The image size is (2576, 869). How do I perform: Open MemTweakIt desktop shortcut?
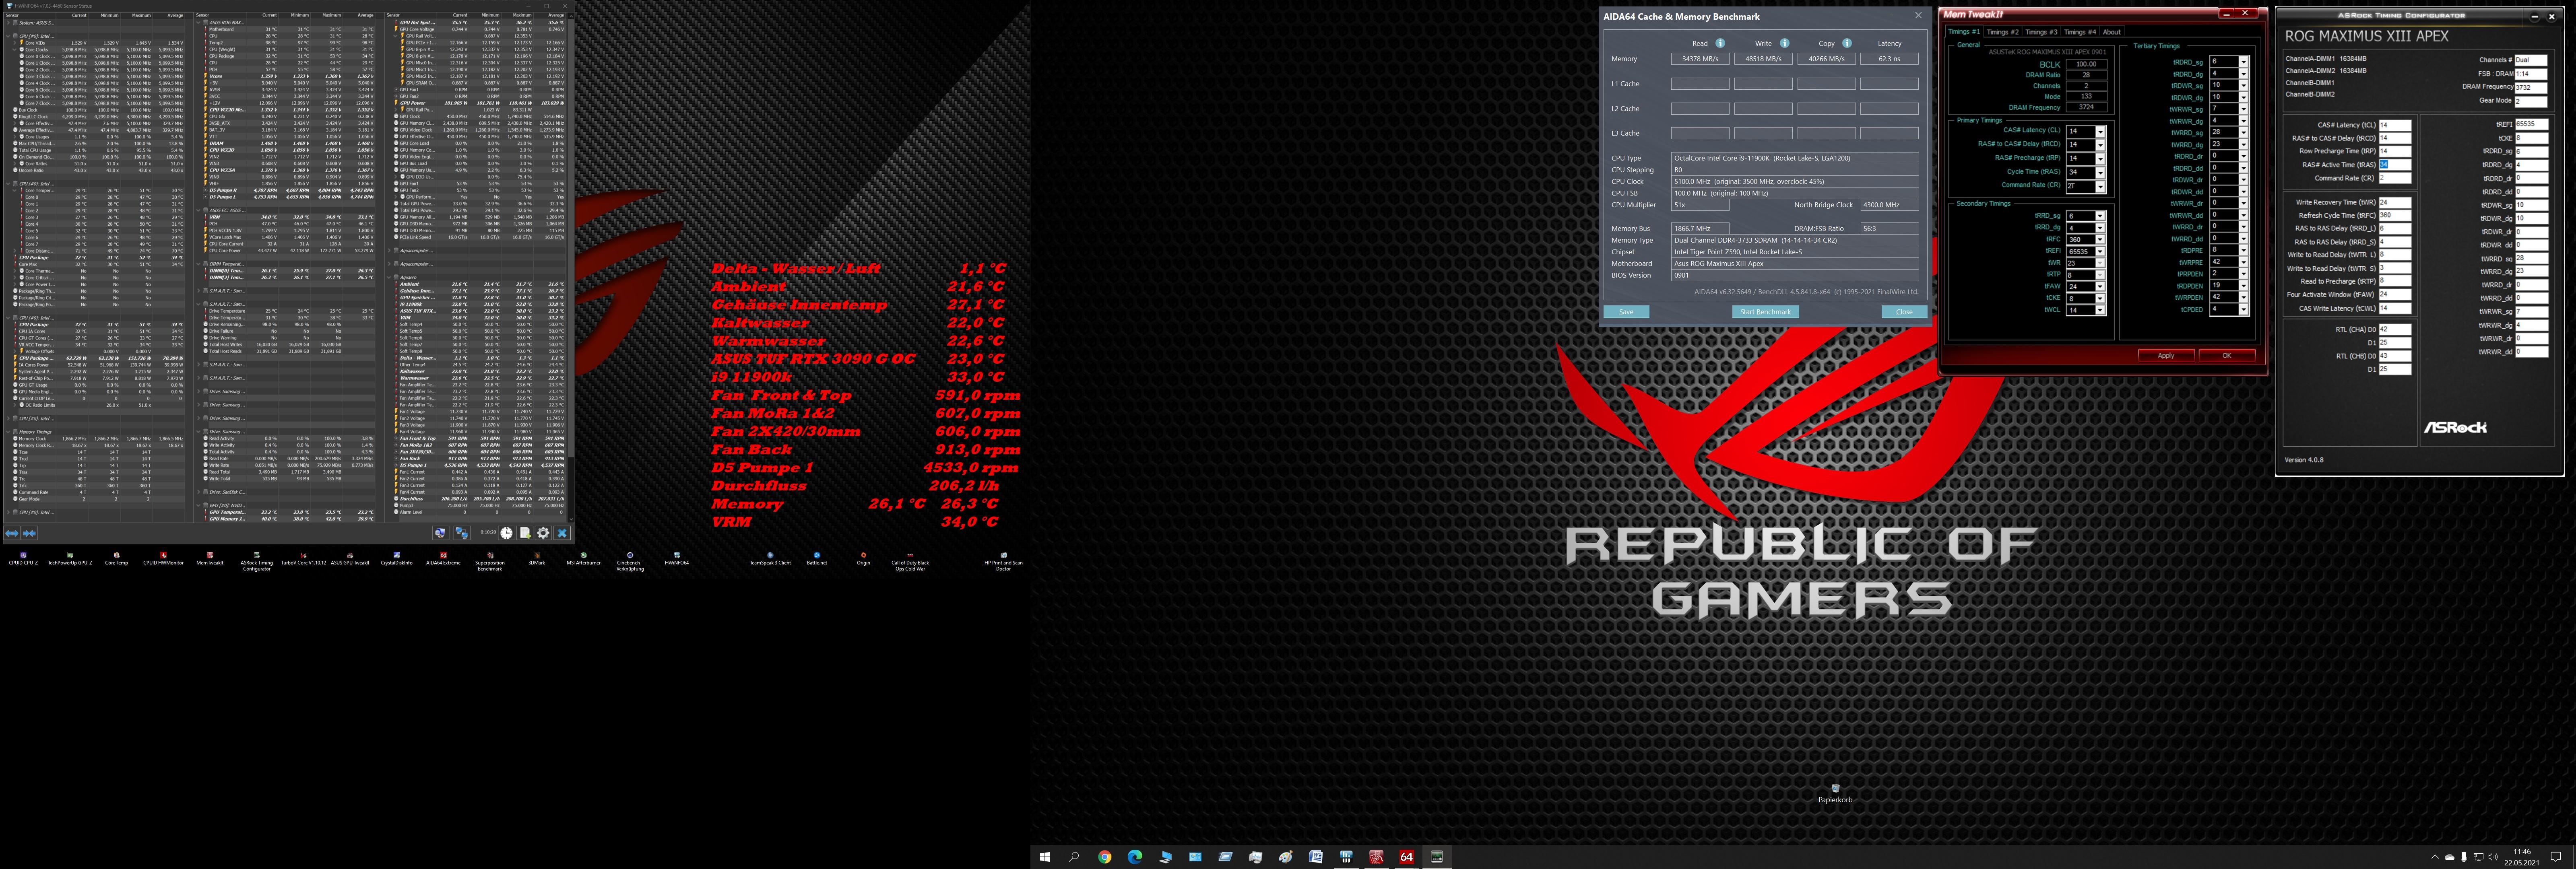210,558
